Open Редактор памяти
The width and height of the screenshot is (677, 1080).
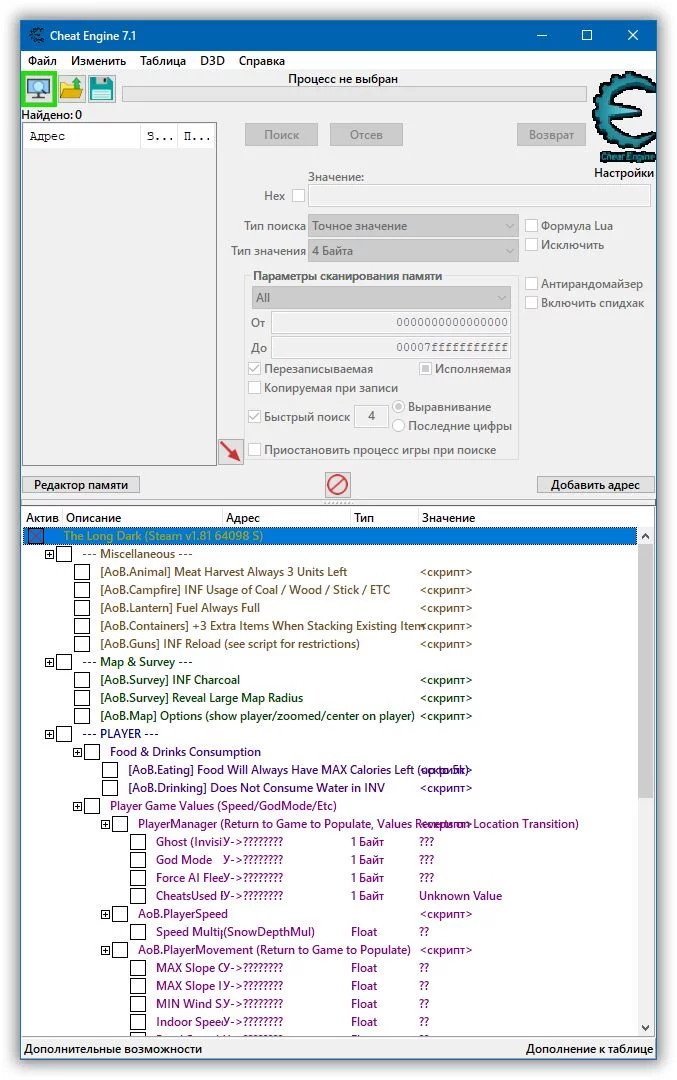(x=81, y=485)
